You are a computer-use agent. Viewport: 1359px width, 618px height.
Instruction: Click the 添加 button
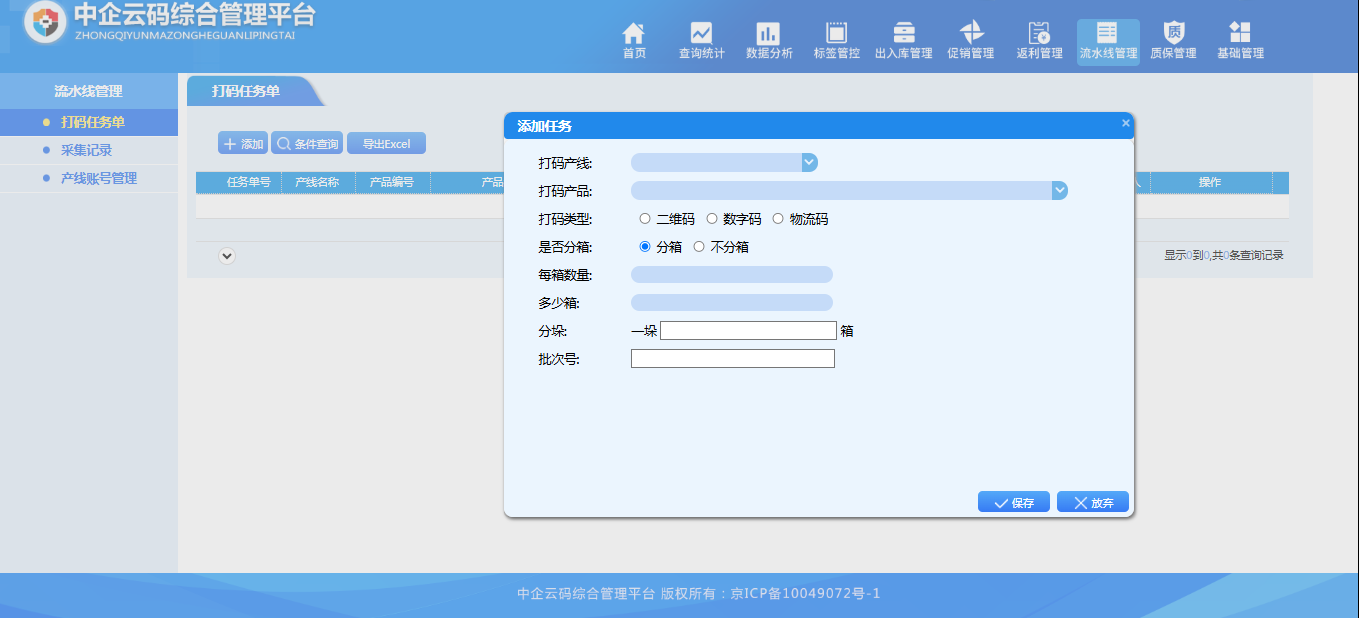pos(243,144)
